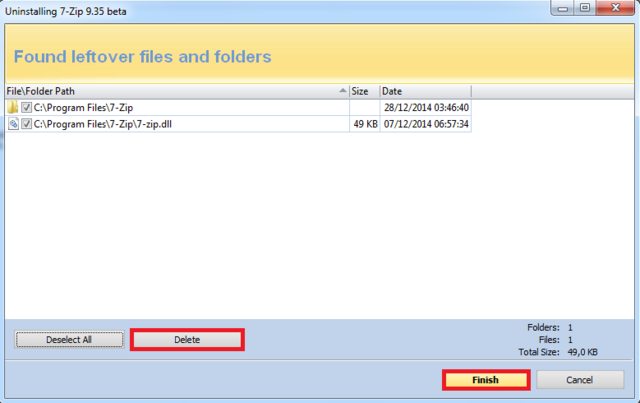This screenshot has width=640, height=403.
Task: Maximize the Uninstalling 7-Zip window
Action: (x=585, y=8)
